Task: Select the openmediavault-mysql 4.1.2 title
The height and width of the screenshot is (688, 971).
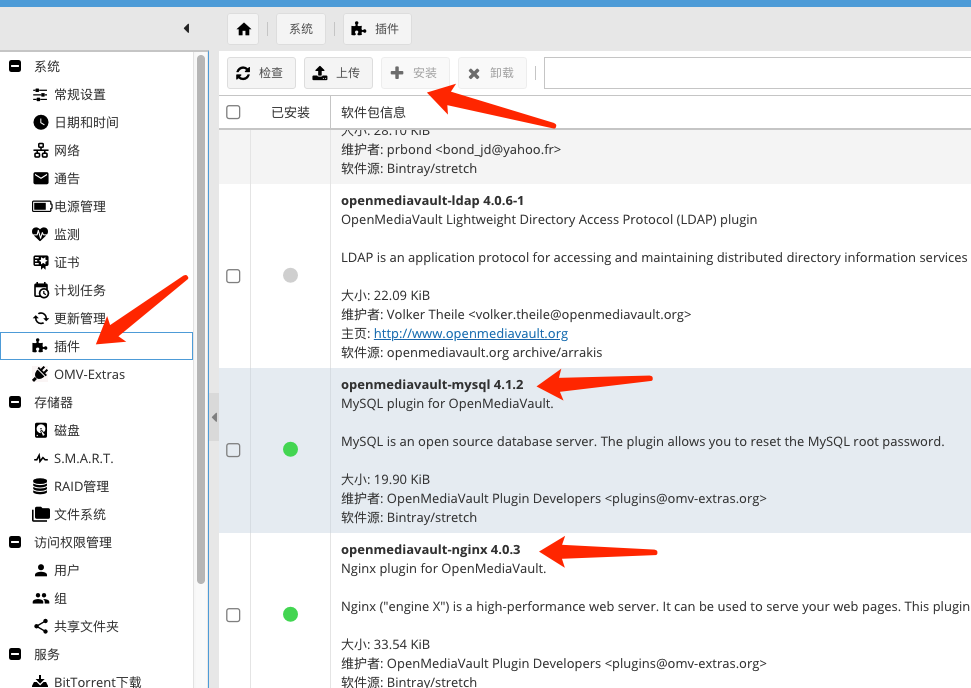Action: pyautogui.click(x=432, y=385)
